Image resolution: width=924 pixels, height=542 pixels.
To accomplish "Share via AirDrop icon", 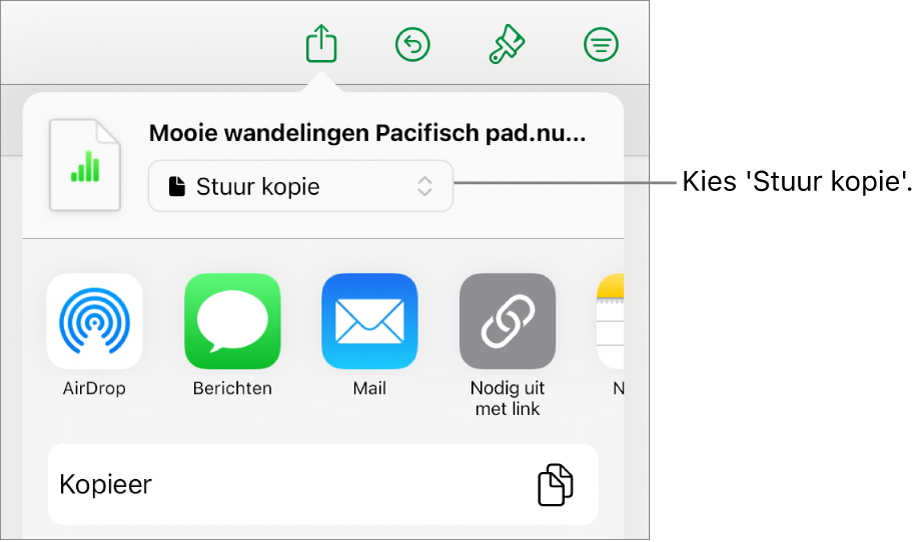I will tap(95, 321).
